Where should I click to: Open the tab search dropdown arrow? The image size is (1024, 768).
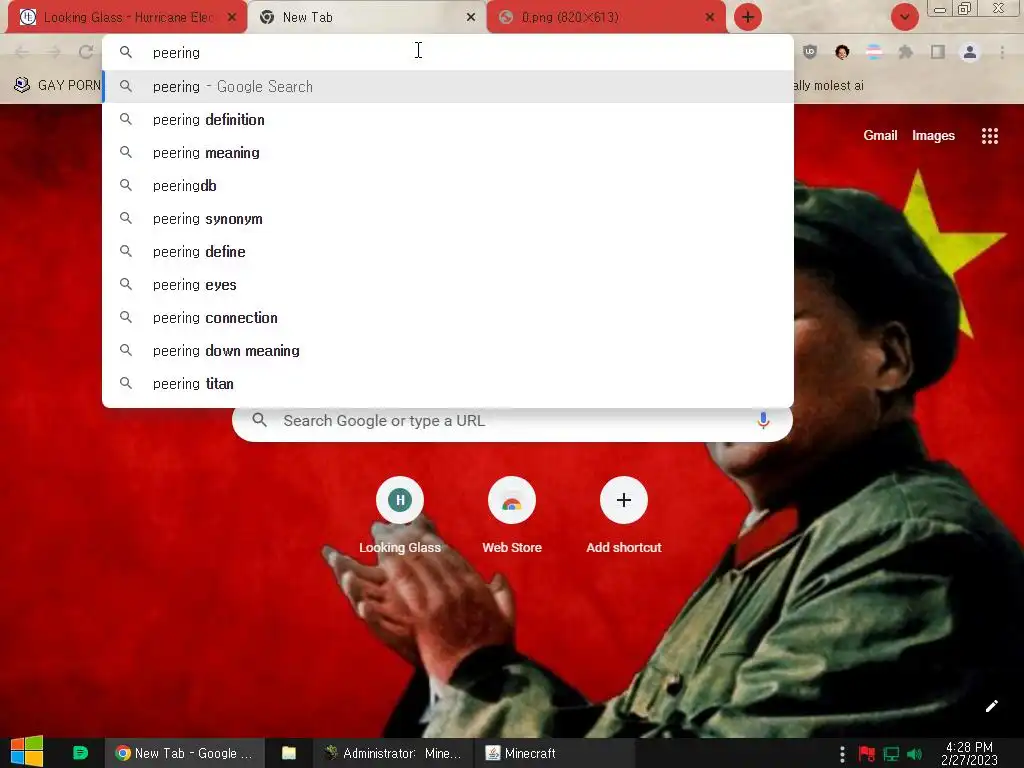tap(904, 17)
